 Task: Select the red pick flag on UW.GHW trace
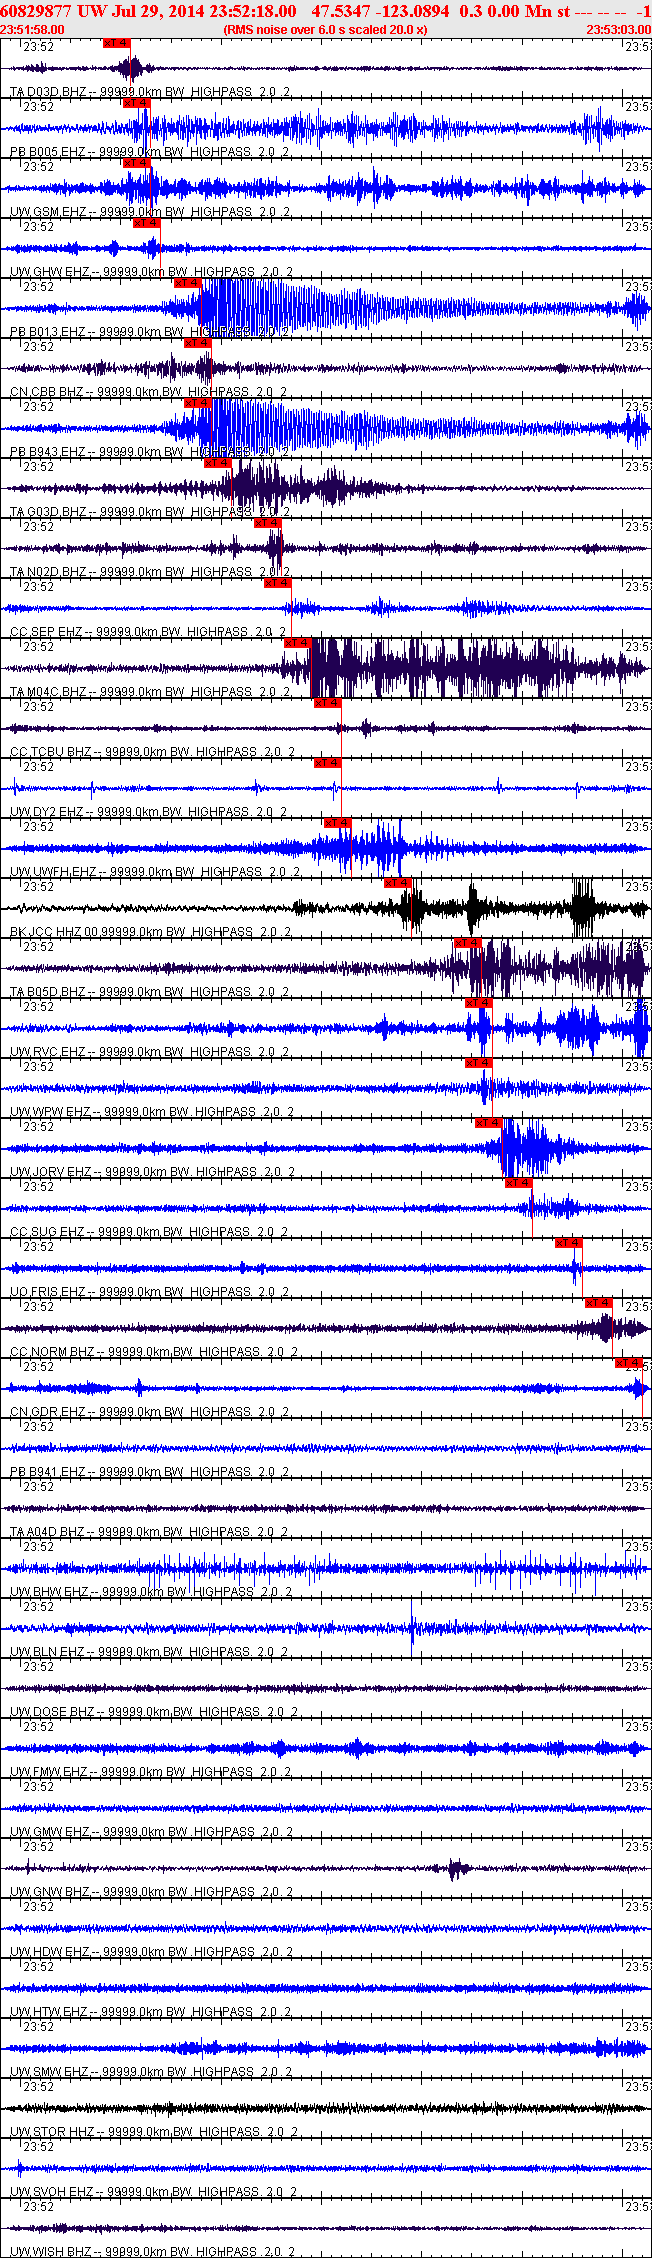click(147, 223)
